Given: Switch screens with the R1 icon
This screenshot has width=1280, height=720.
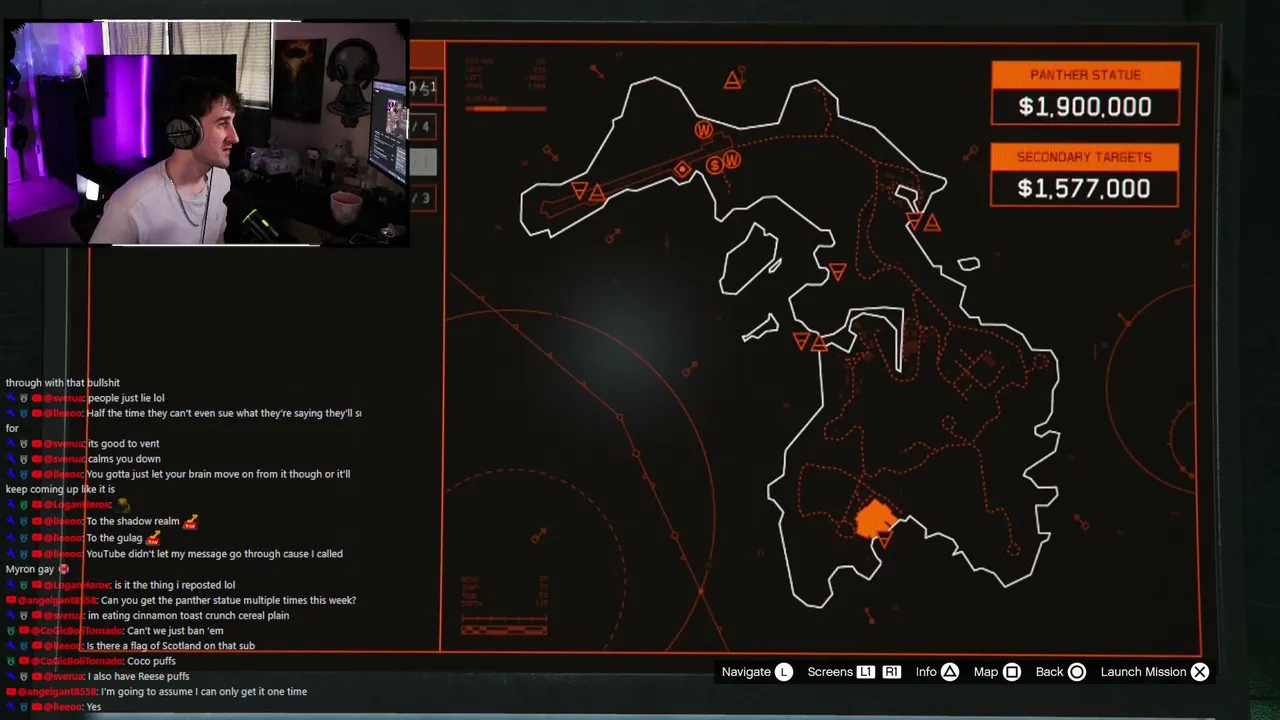Looking at the screenshot, I should pos(891,672).
